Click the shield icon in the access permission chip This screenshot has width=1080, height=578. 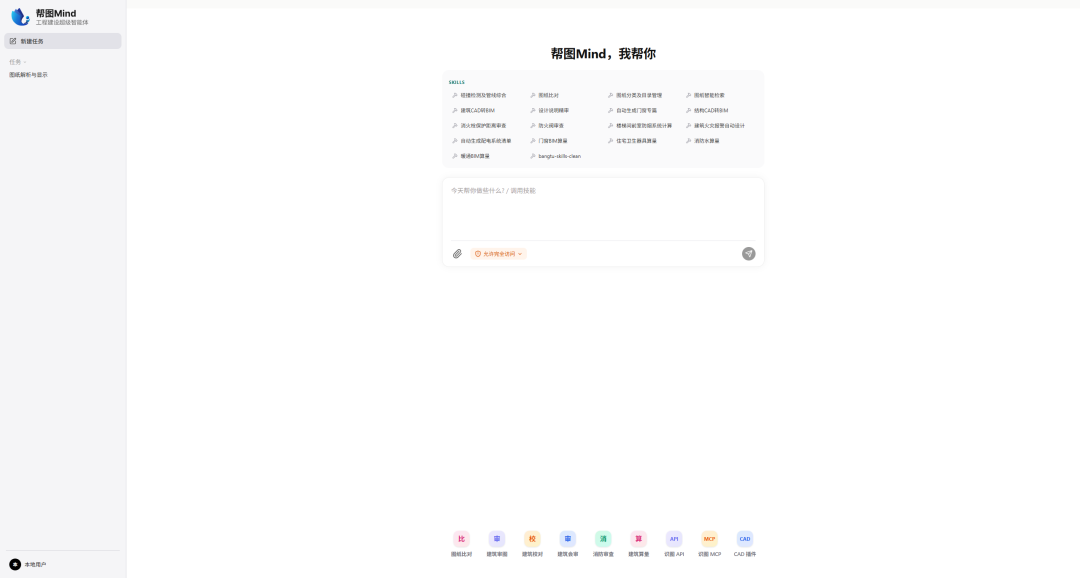(478, 254)
